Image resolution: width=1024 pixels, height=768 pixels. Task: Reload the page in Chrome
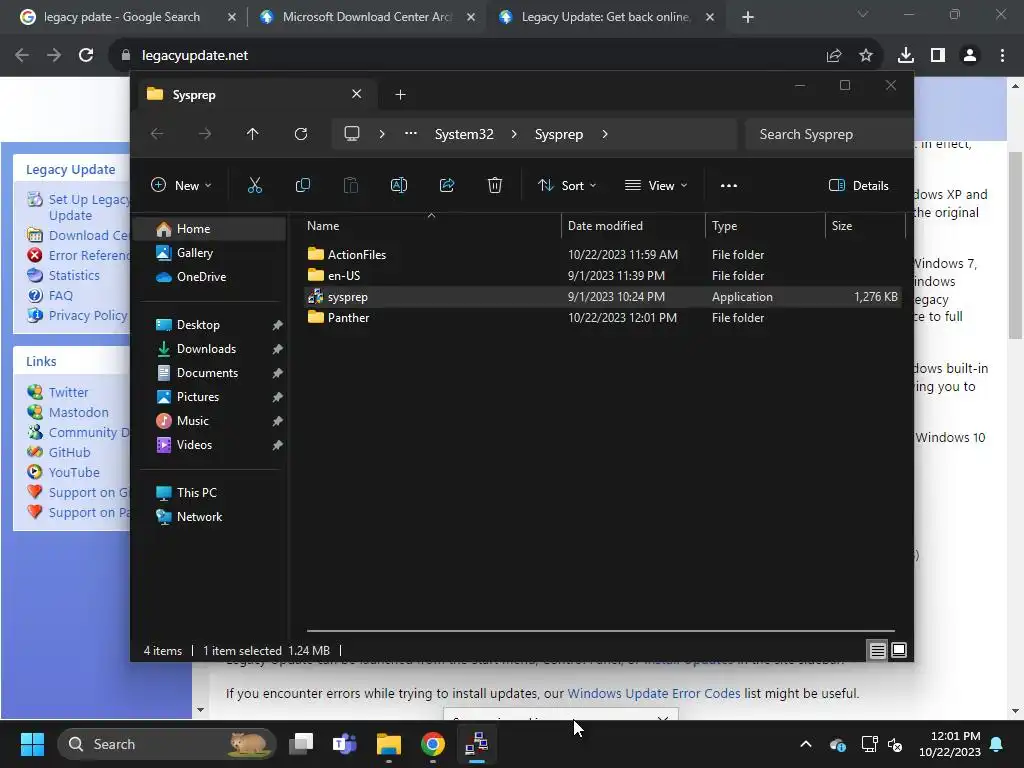pos(86,56)
